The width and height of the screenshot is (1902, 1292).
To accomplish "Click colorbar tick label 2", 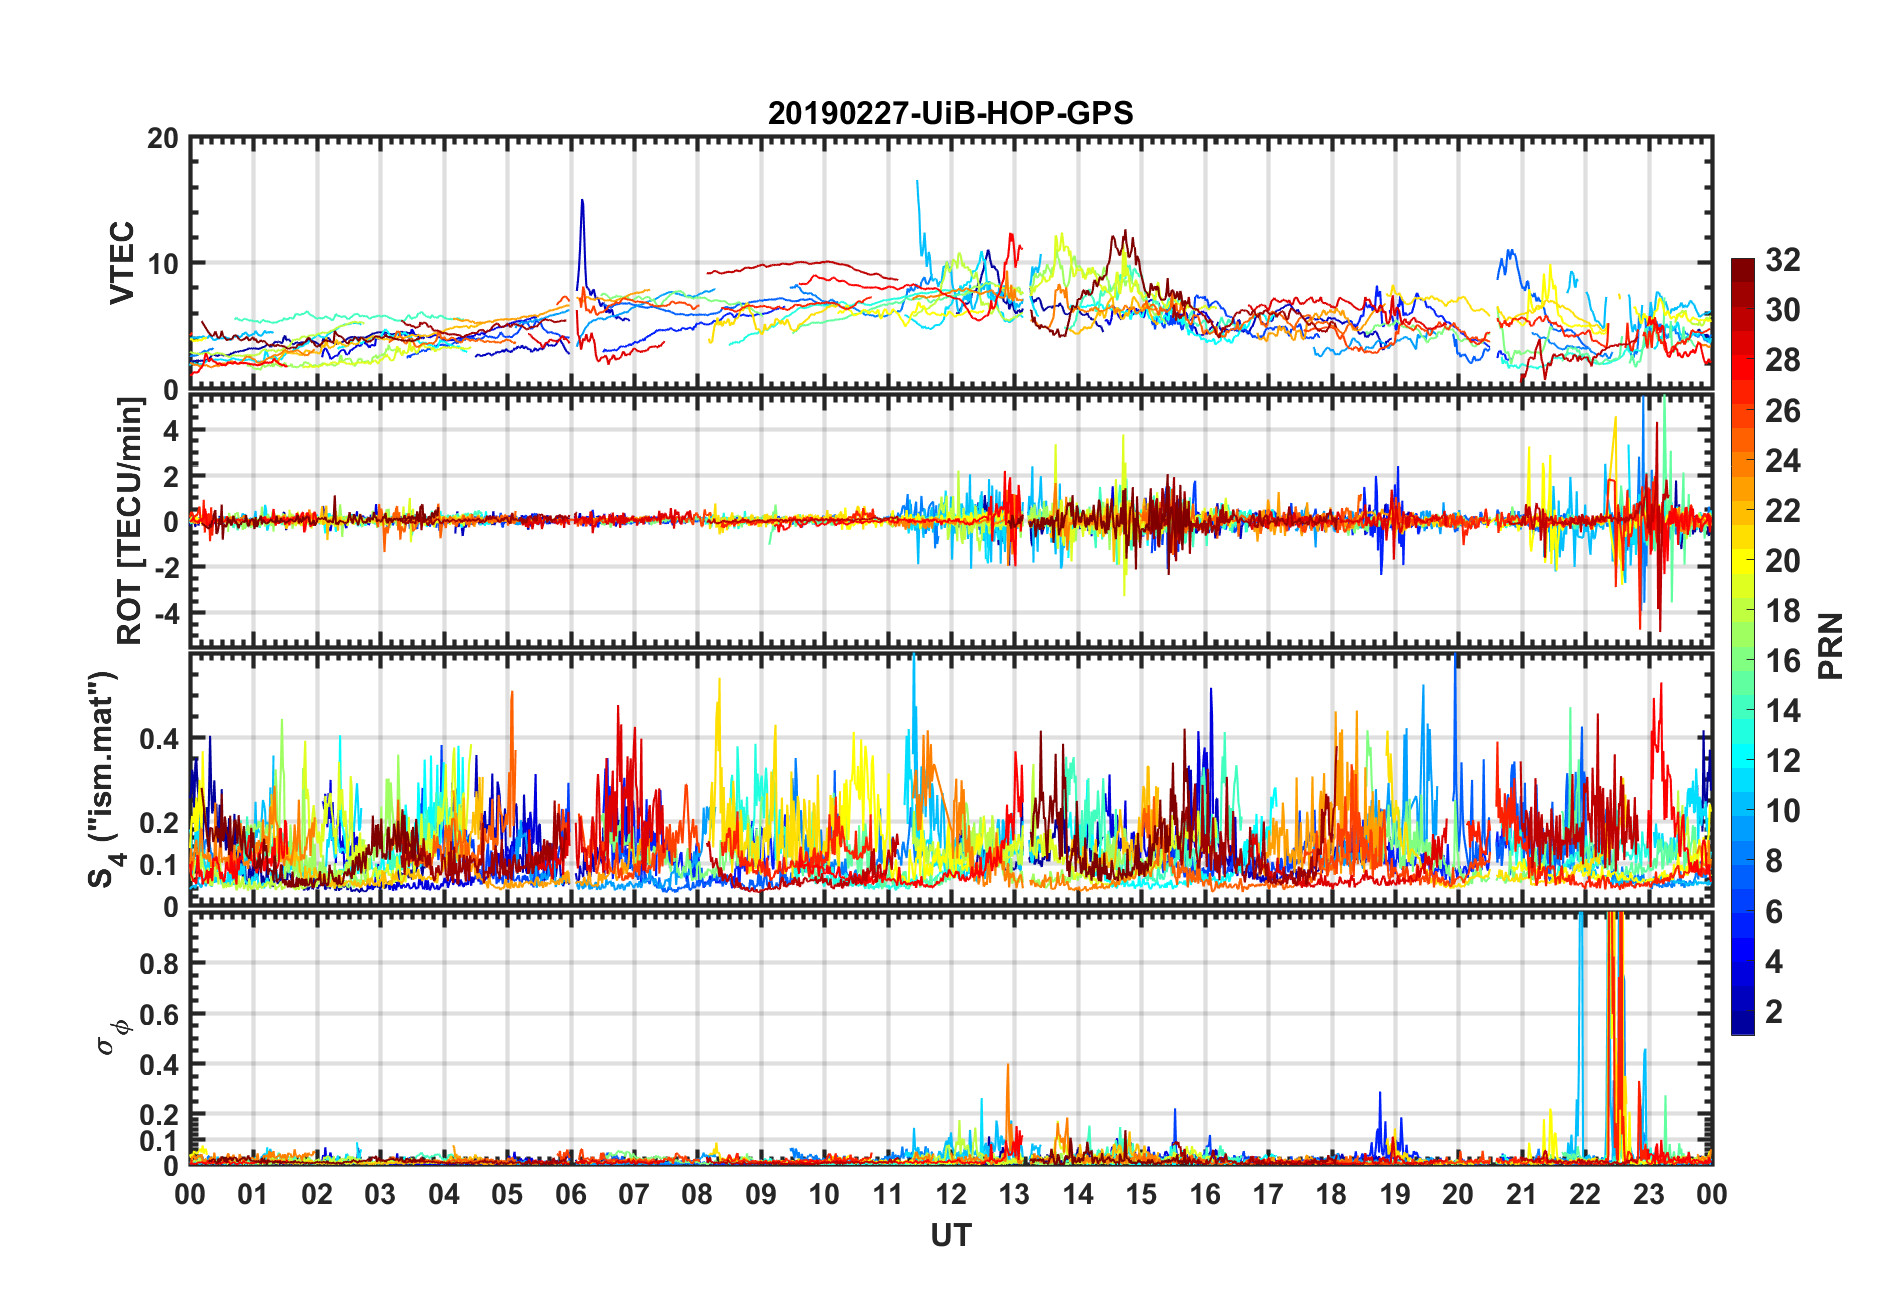I will point(1774,1012).
